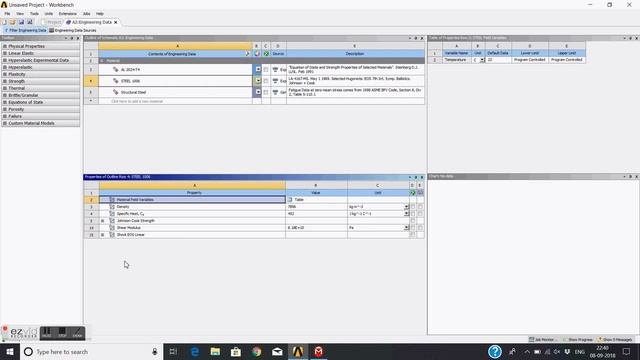Open Density unit dropdown
Screen dimensions: 640x360
pyautogui.click(x=406, y=207)
